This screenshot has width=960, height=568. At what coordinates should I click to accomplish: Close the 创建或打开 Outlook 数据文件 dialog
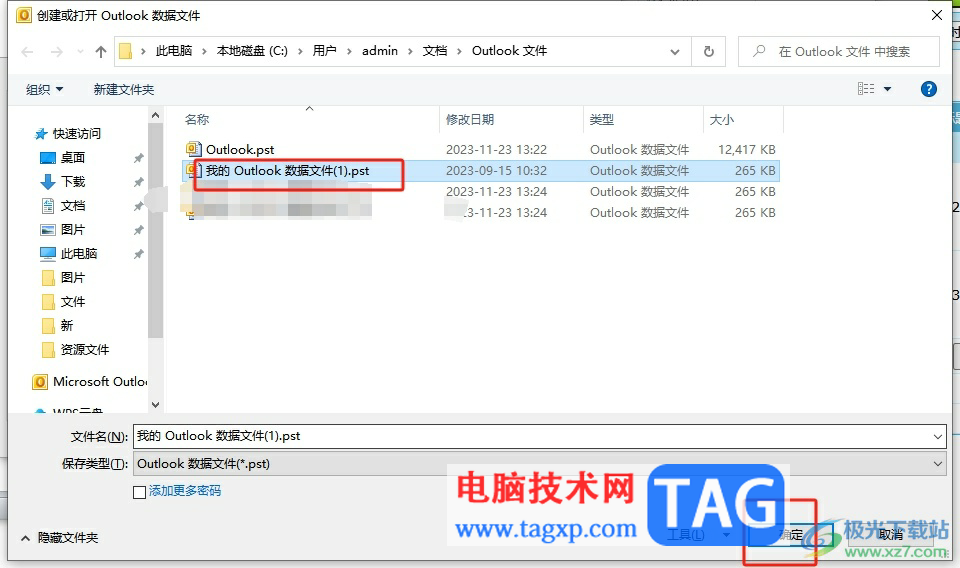click(937, 15)
